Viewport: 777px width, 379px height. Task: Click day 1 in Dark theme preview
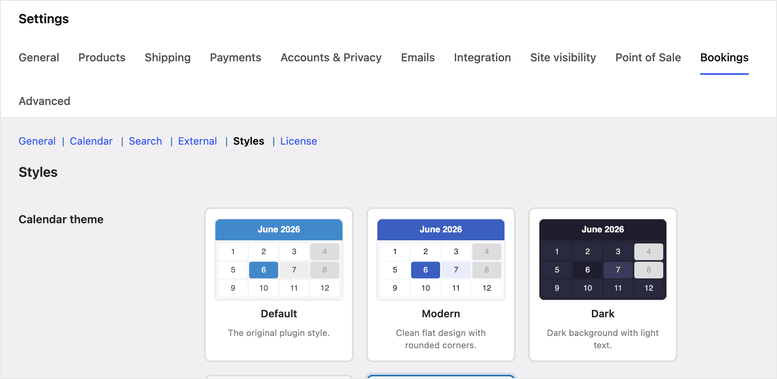coord(556,252)
